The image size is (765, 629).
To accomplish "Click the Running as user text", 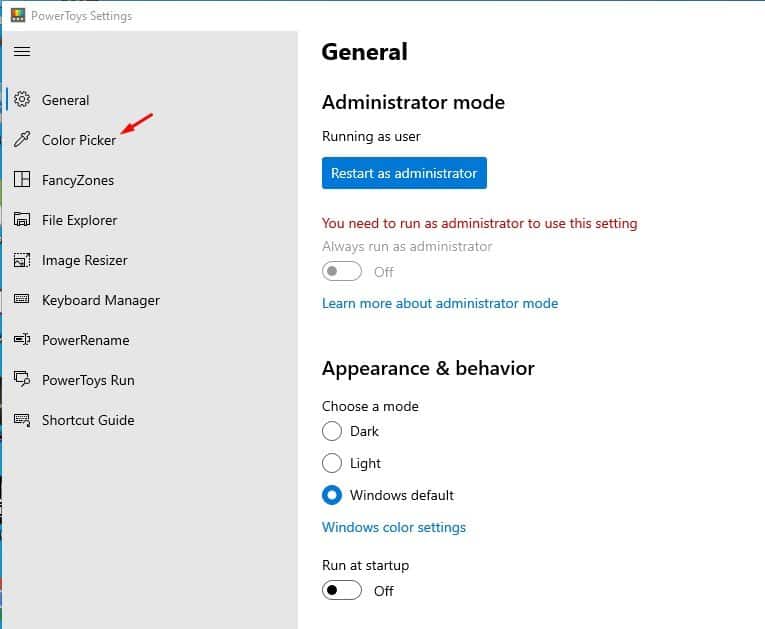I will point(371,136).
